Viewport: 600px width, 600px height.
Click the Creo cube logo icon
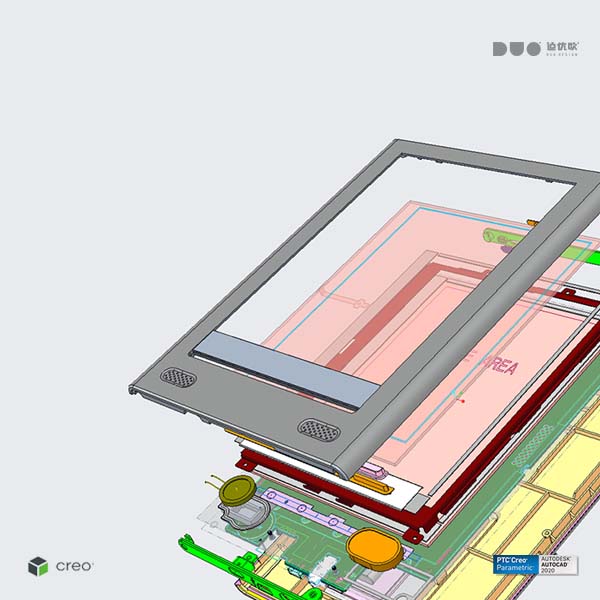click(x=38, y=566)
